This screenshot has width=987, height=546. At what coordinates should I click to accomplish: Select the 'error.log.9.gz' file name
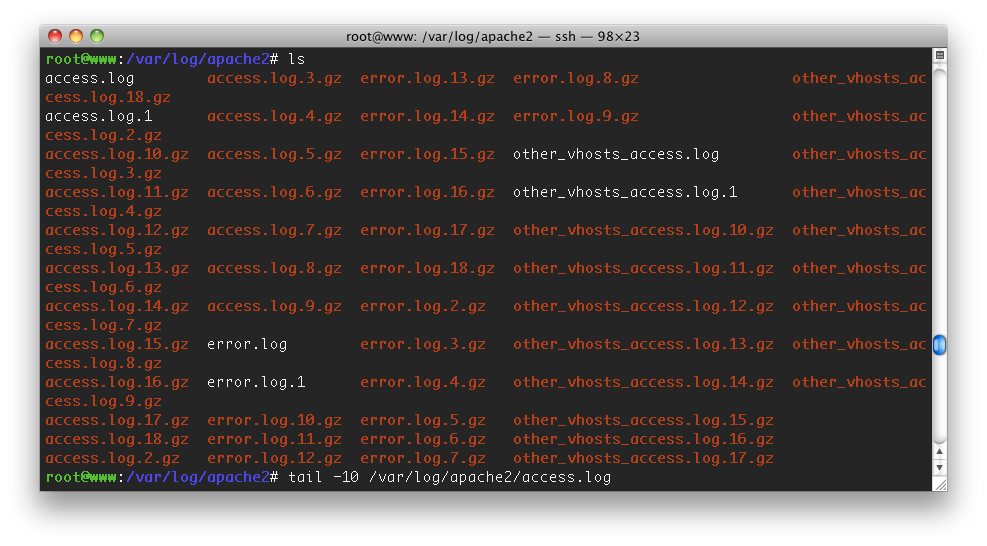coord(576,117)
